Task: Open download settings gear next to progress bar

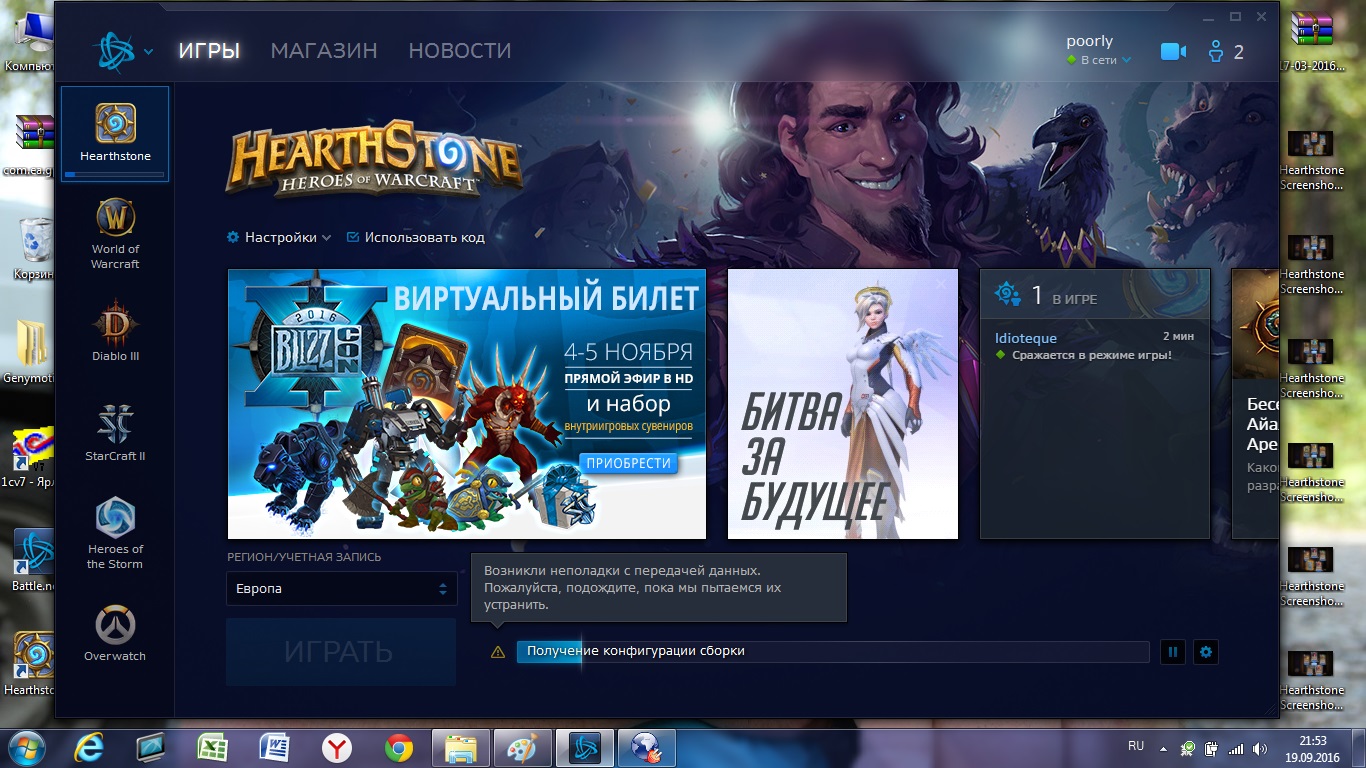Action: pyautogui.click(x=1206, y=652)
